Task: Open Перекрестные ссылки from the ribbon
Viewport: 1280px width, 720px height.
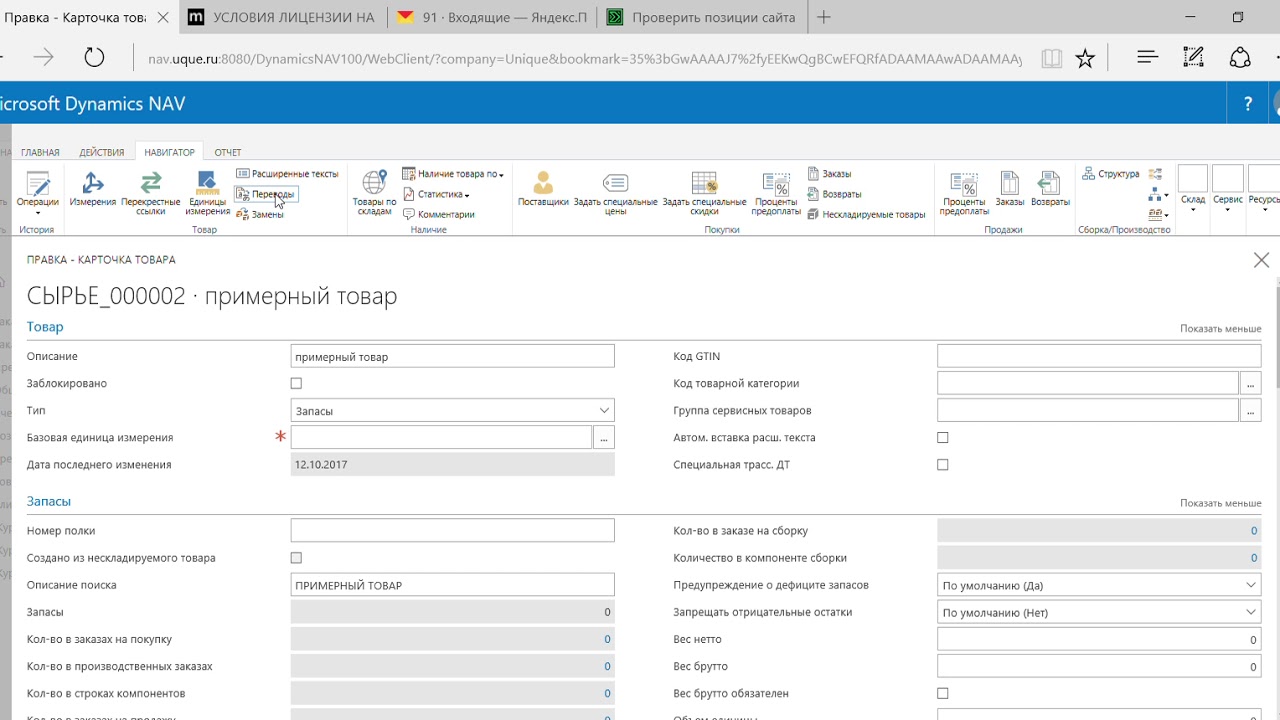Action: point(151,193)
